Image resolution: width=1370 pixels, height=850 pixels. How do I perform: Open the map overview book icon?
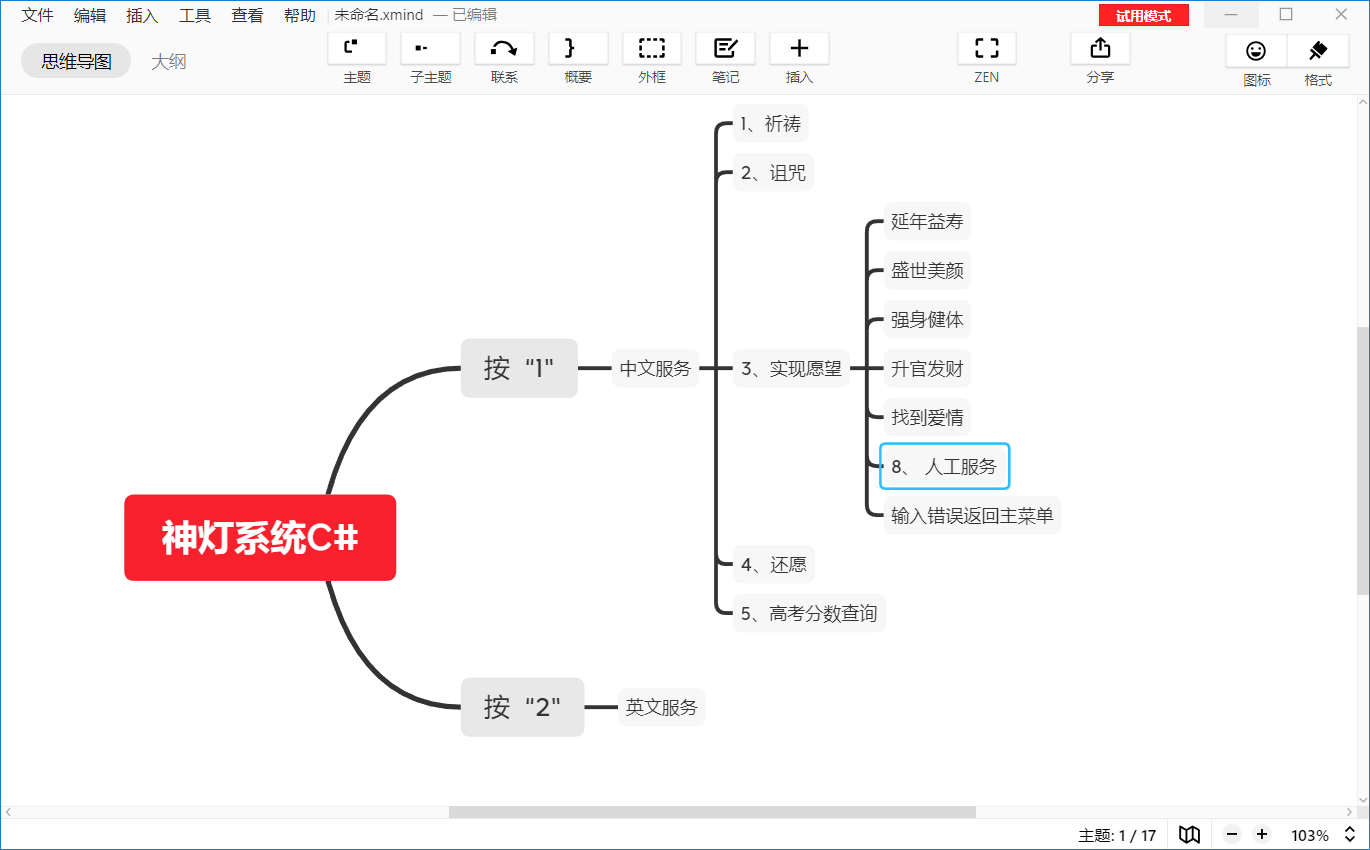(1189, 835)
